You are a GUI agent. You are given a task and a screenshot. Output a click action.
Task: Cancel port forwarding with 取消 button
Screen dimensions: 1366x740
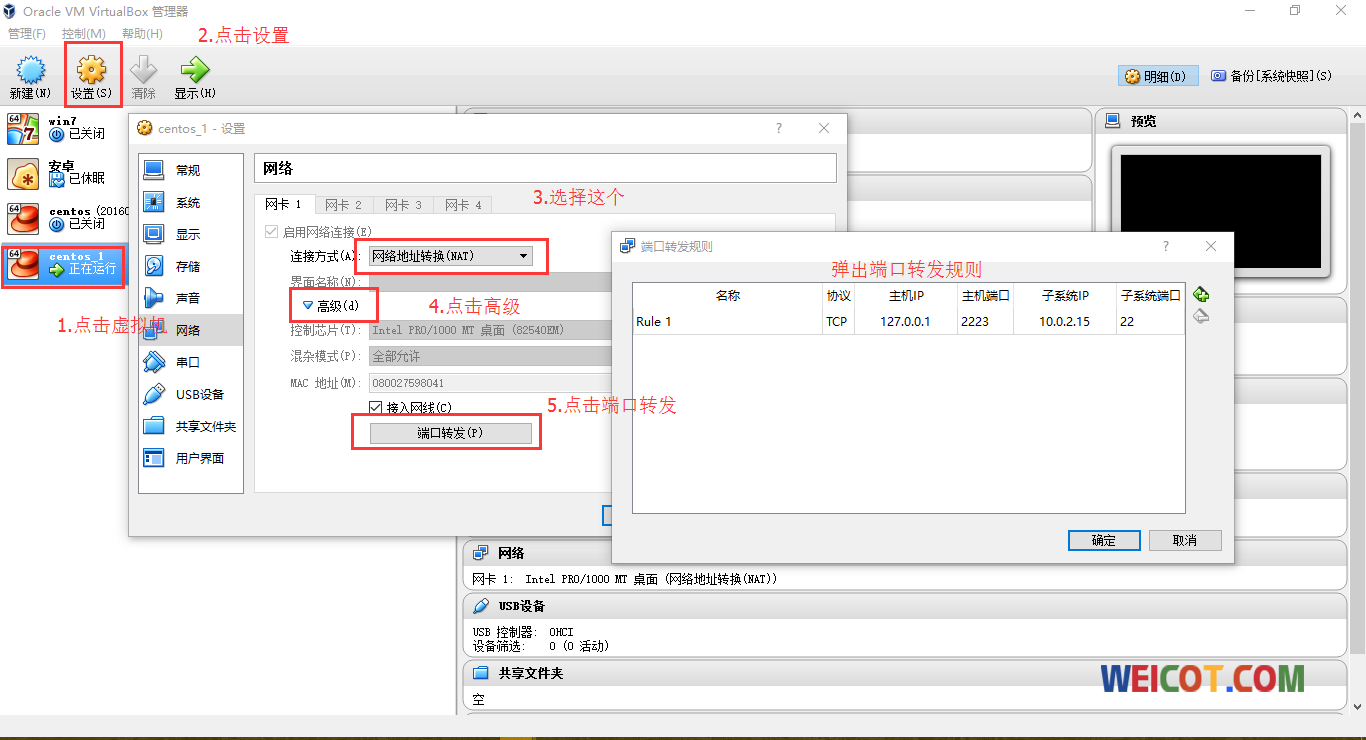pyautogui.click(x=1185, y=540)
